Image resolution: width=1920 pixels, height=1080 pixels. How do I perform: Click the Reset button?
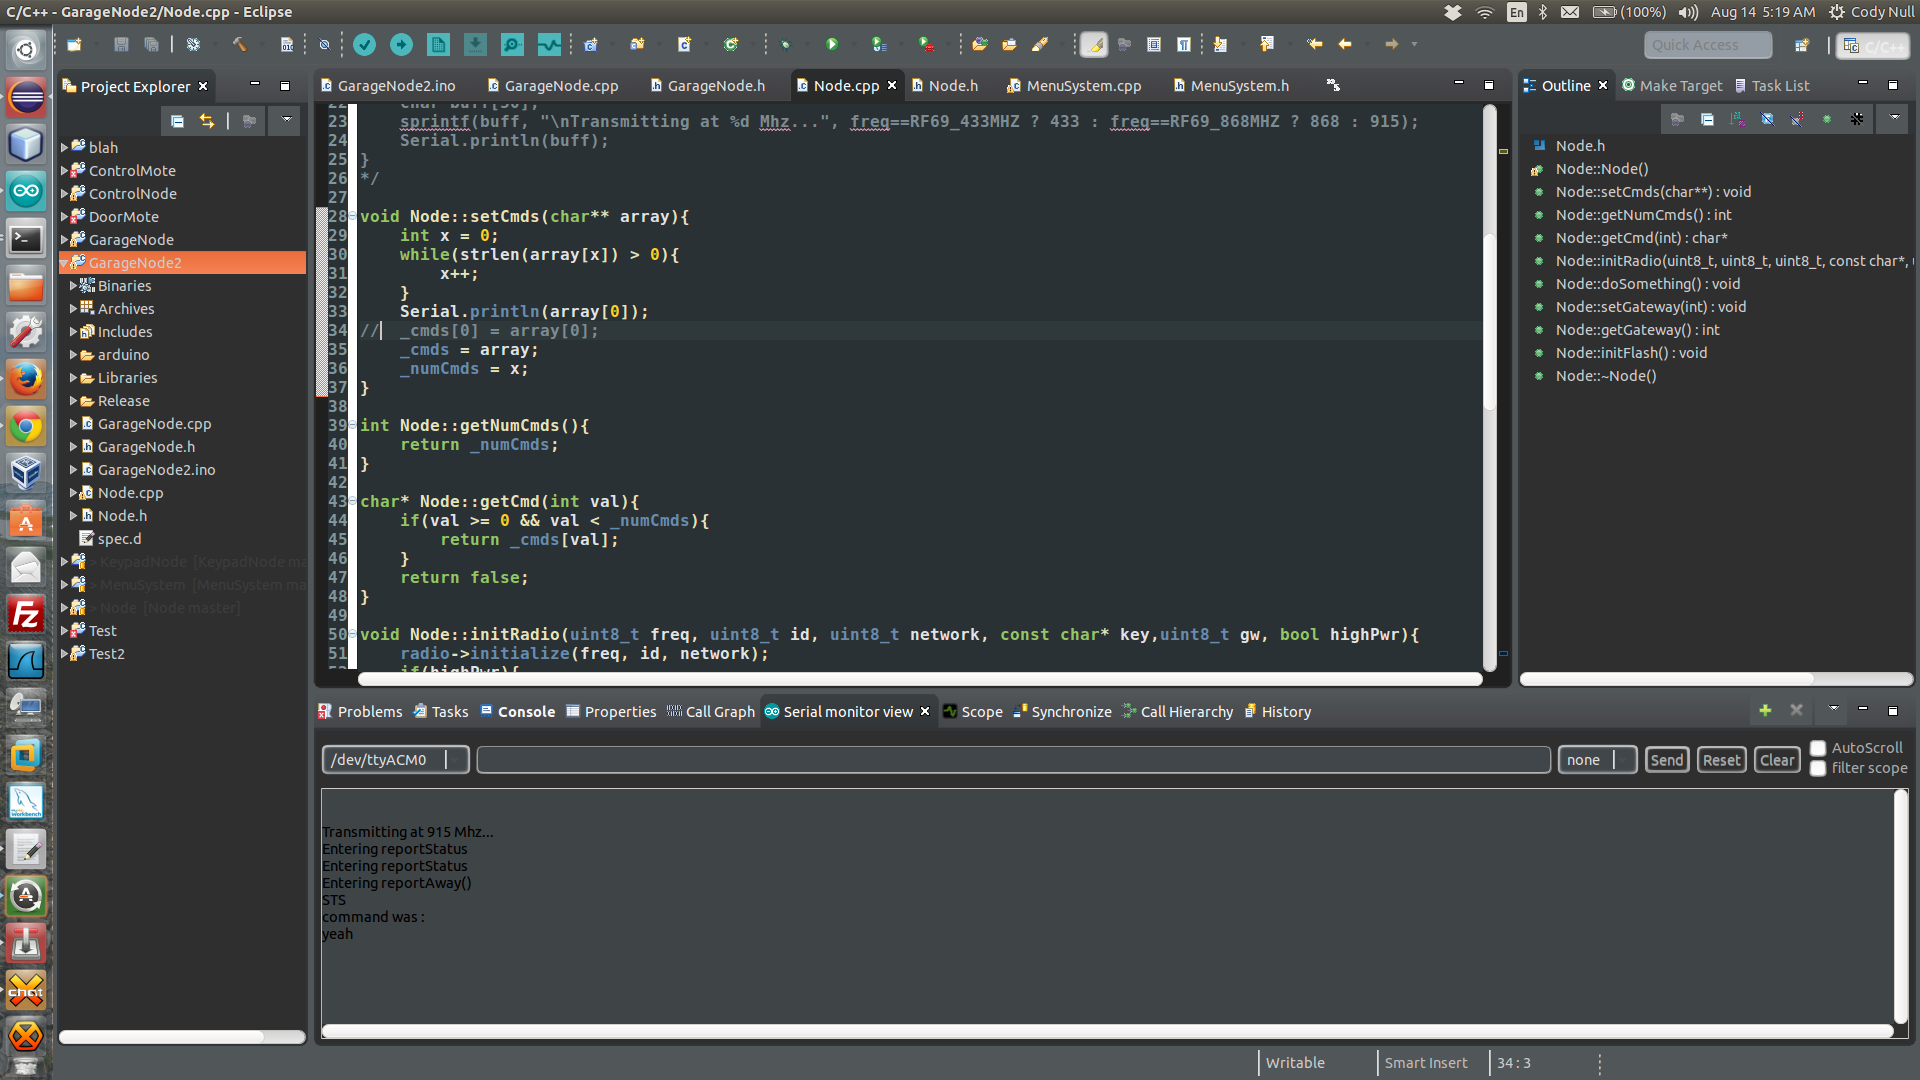click(1722, 760)
